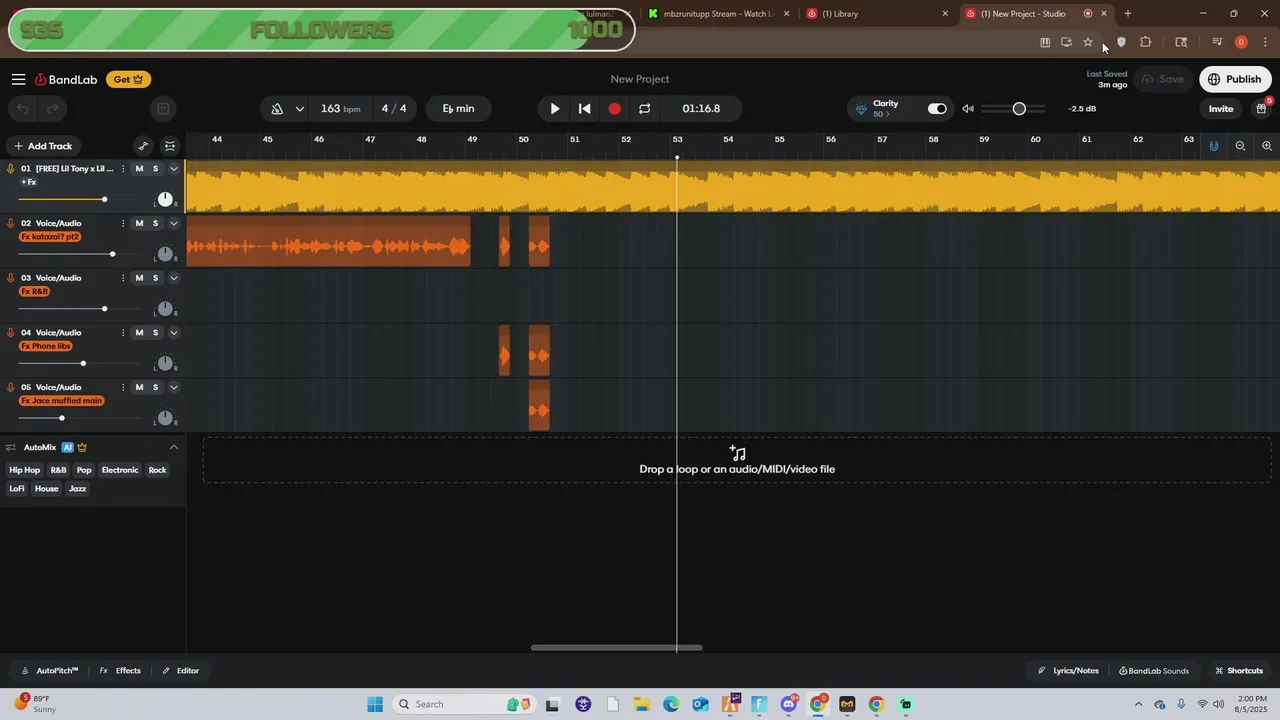Select the Hip Hop AutoMix preset

click(25, 470)
